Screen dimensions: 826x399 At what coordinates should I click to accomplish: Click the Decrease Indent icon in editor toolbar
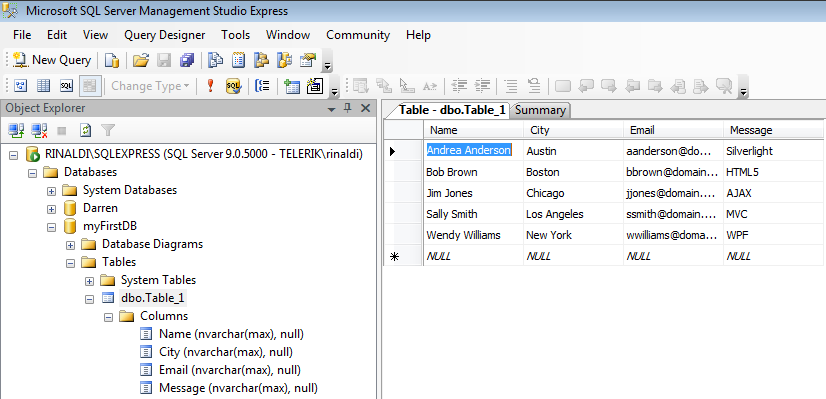(460, 86)
